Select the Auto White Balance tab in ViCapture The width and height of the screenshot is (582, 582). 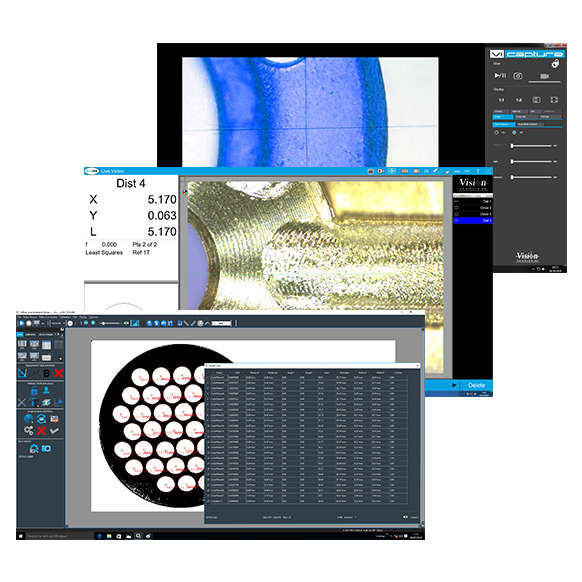(x=529, y=124)
